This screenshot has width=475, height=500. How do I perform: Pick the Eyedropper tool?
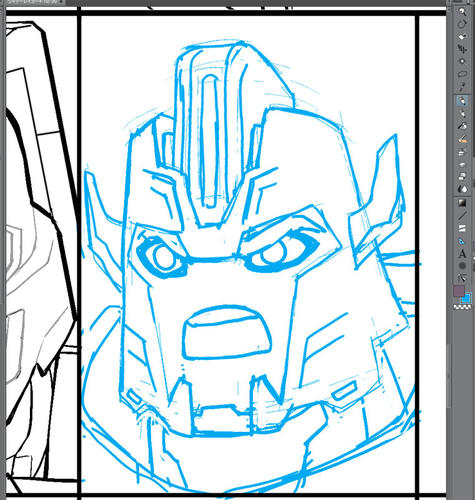[x=462, y=87]
